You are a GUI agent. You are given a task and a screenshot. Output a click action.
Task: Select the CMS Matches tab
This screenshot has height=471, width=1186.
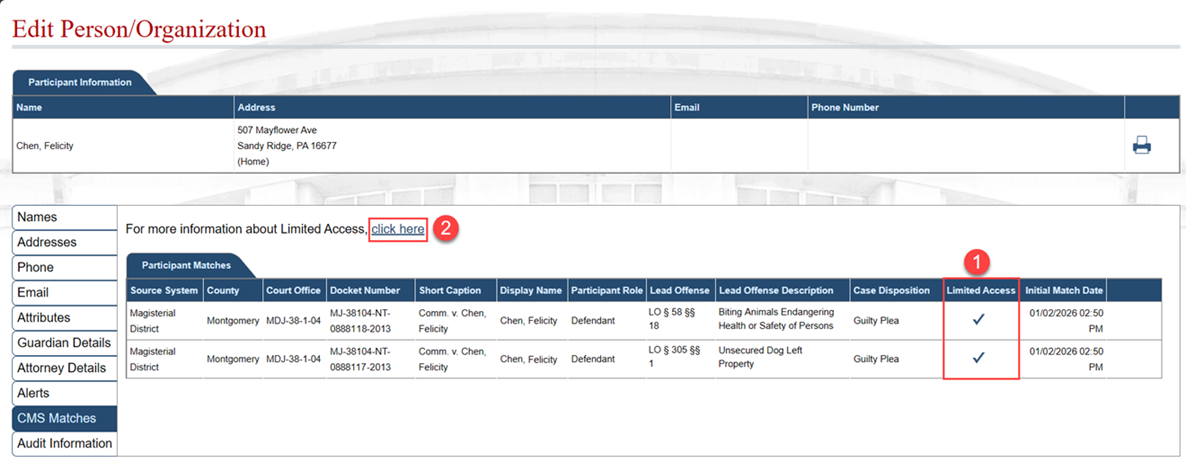(x=57, y=418)
